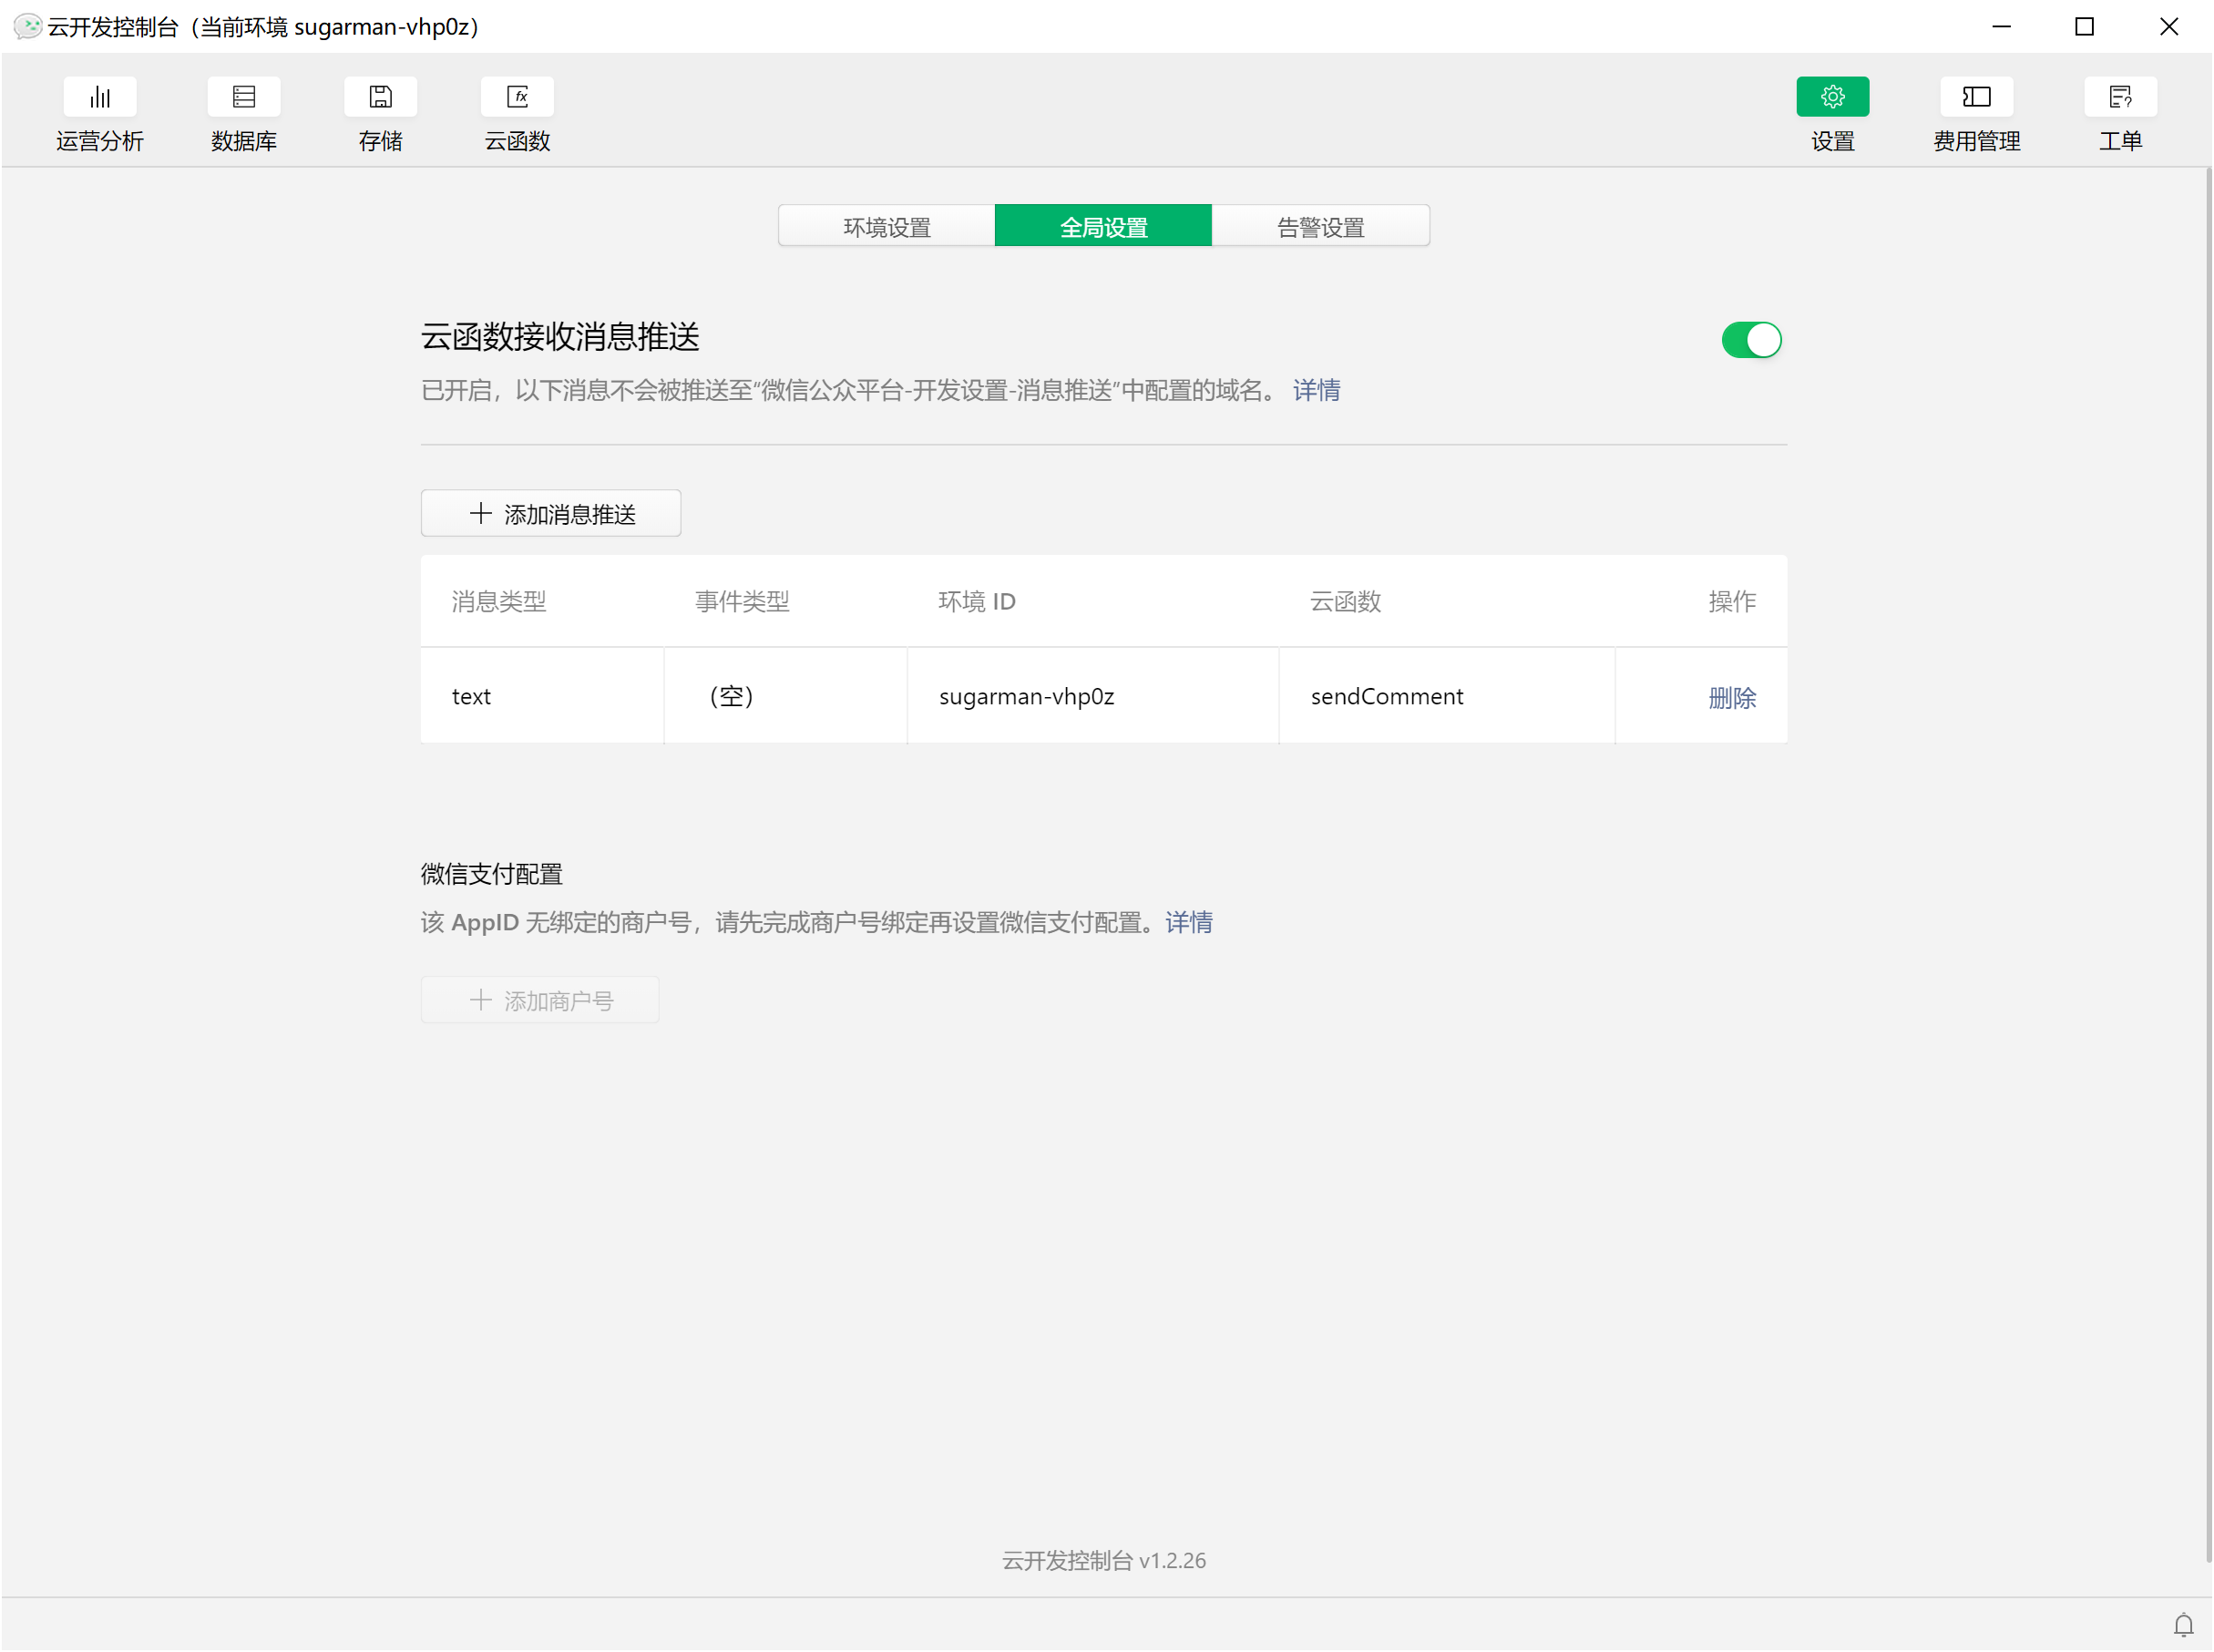Open the 存储 storage icon
Viewport: 2214px width, 1652px height.
coord(380,97)
